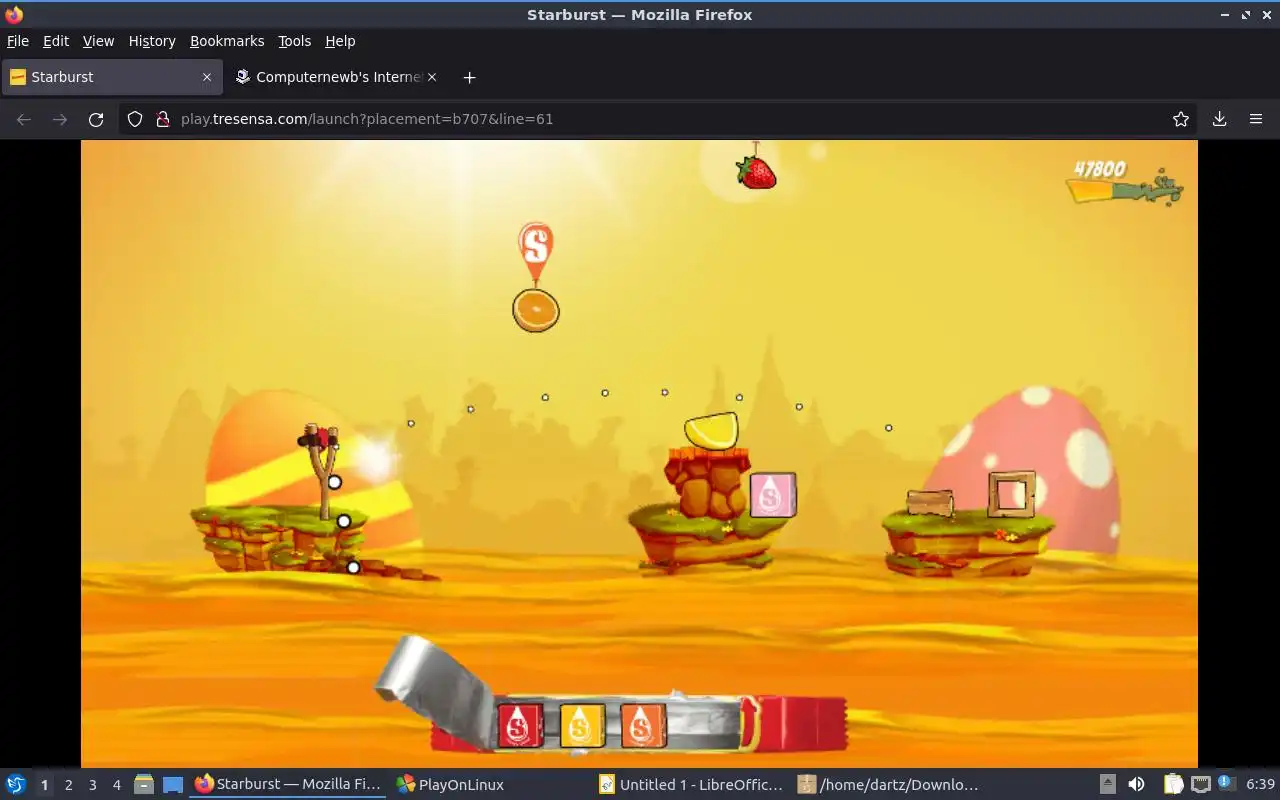This screenshot has height=800, width=1280.
Task: Go back one page
Action: pyautogui.click(x=24, y=119)
